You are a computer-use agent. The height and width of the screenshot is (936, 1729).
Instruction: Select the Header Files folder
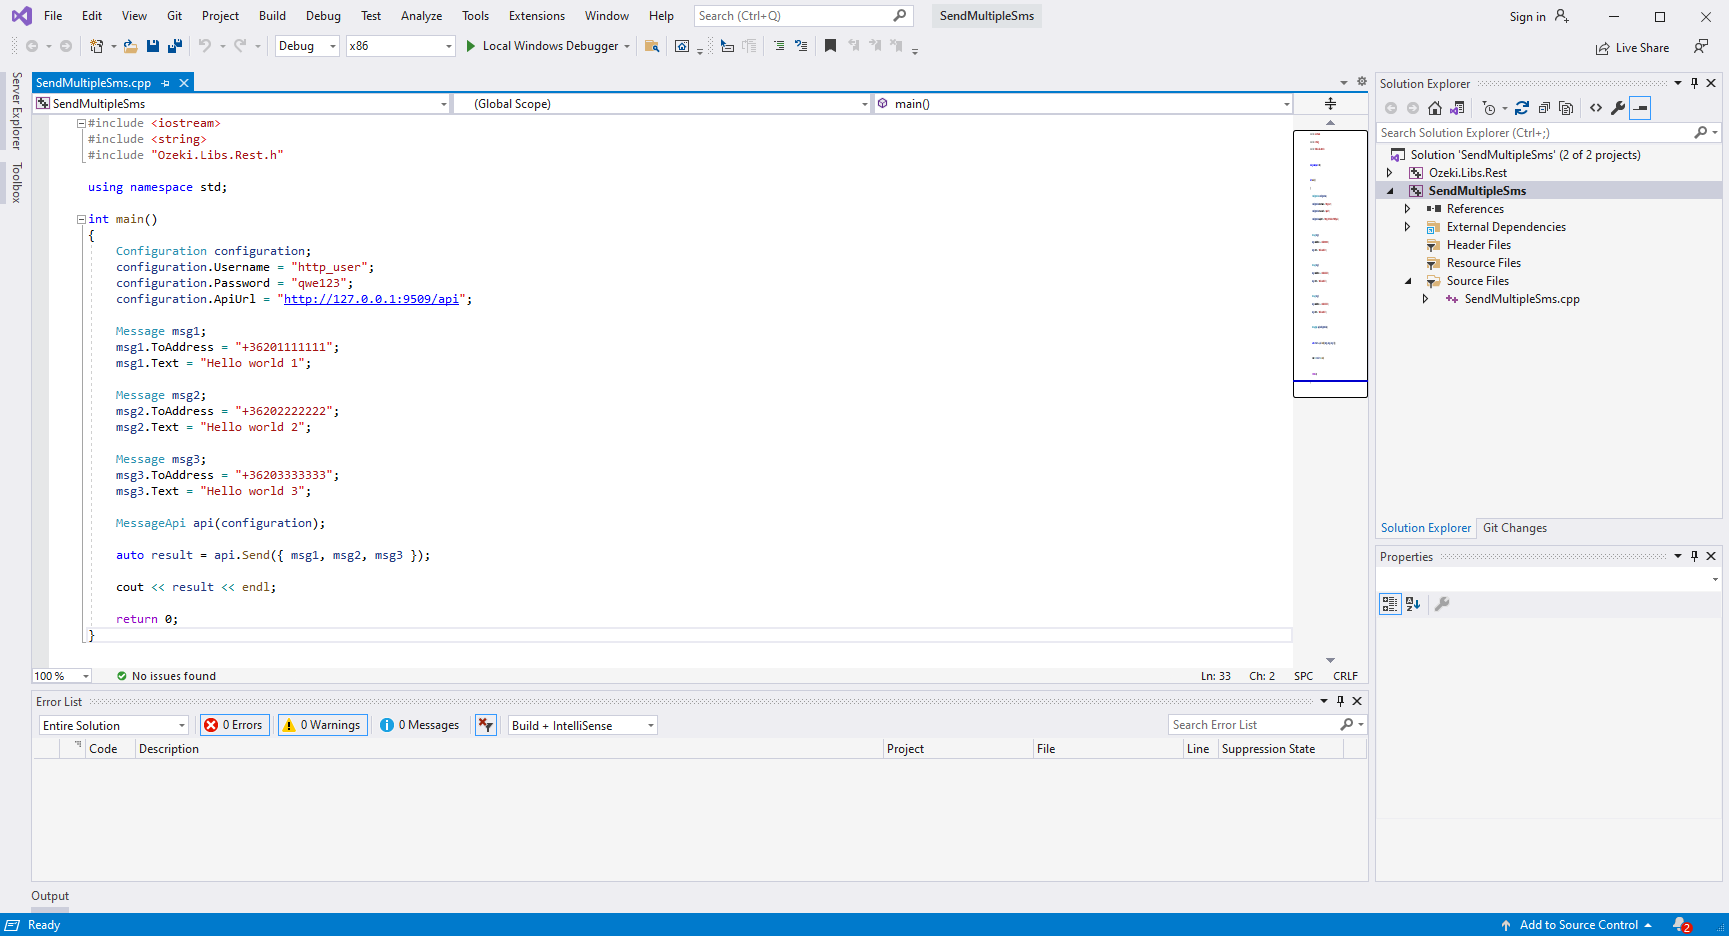click(x=1478, y=245)
